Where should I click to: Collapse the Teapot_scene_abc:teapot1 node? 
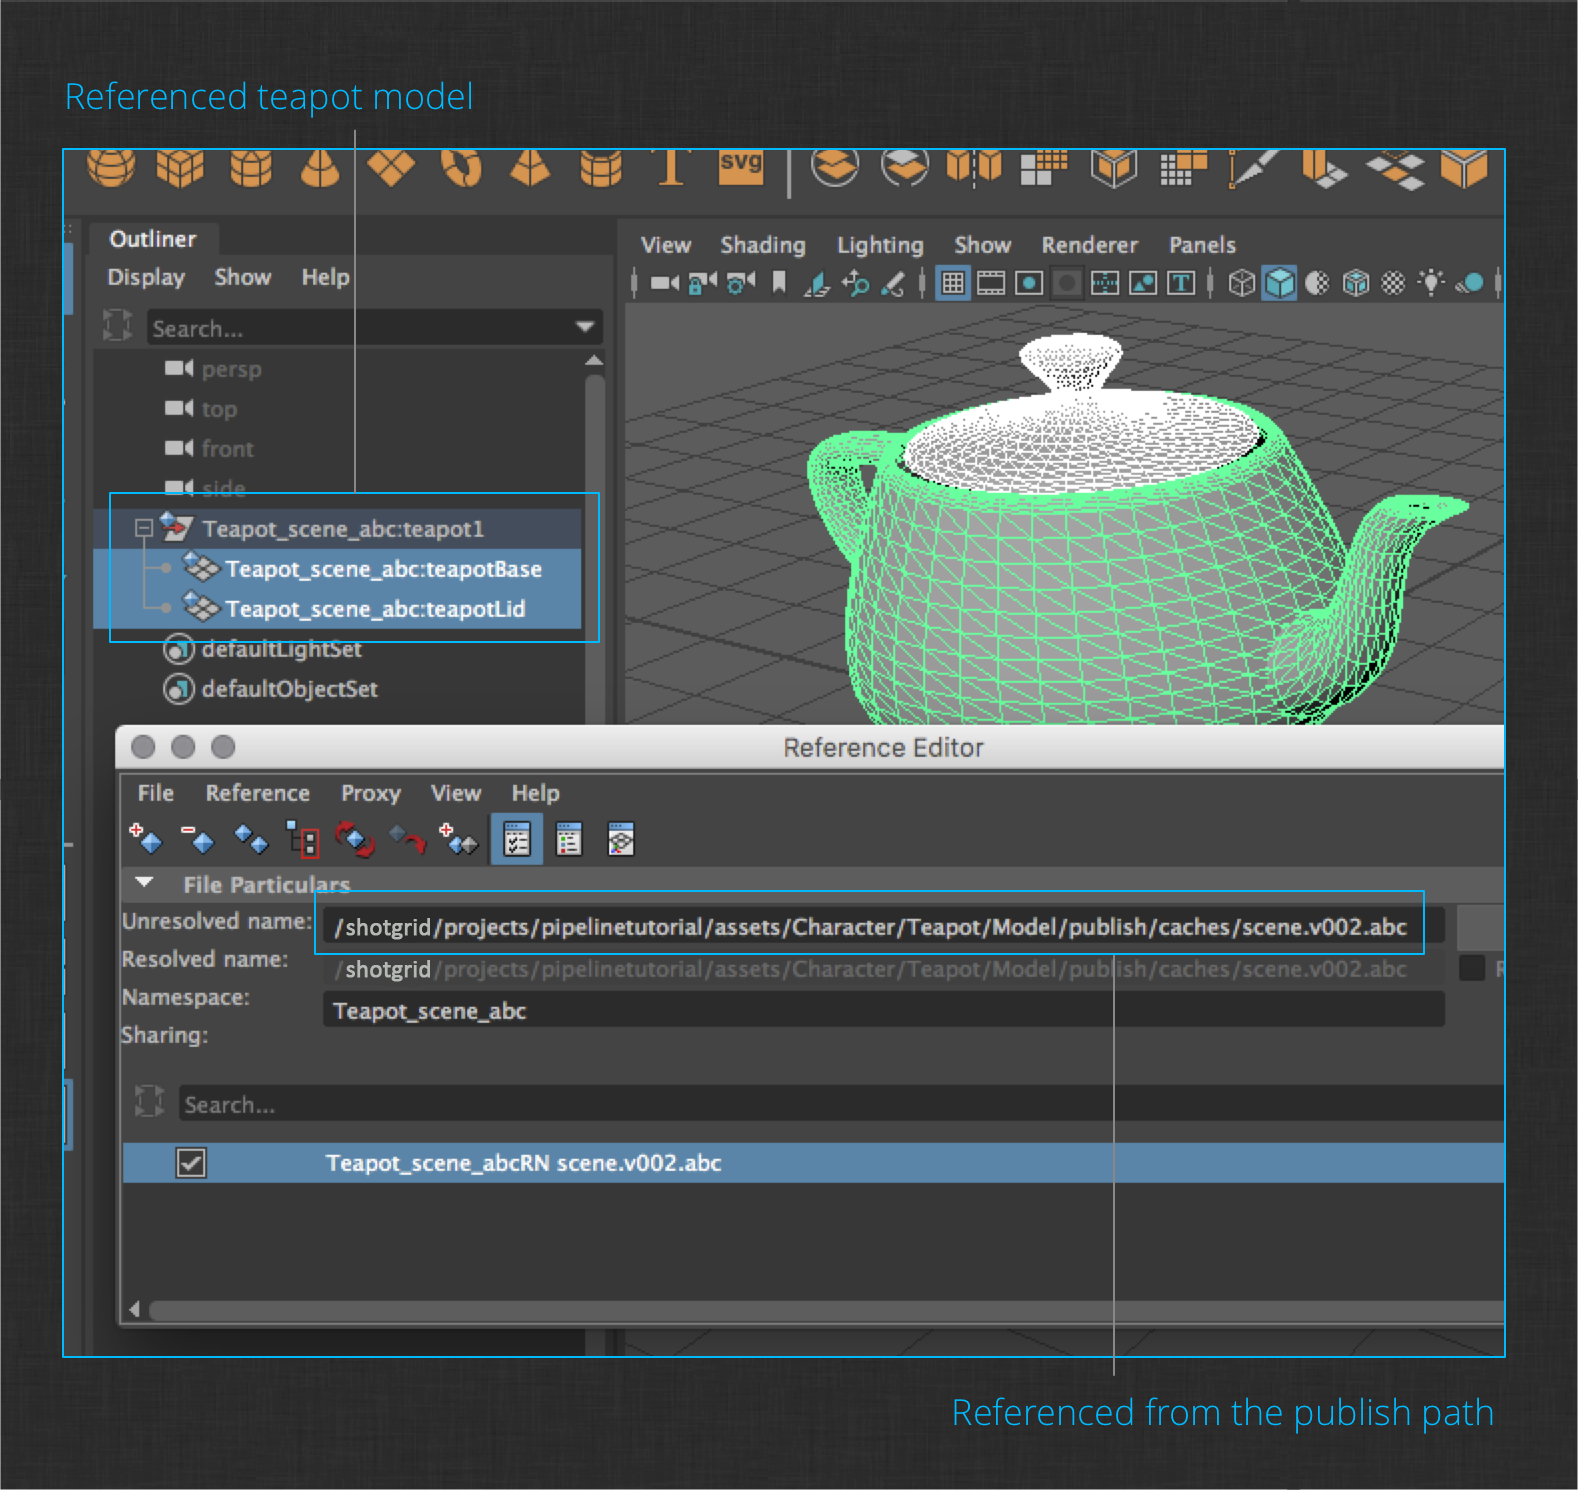[x=144, y=528]
